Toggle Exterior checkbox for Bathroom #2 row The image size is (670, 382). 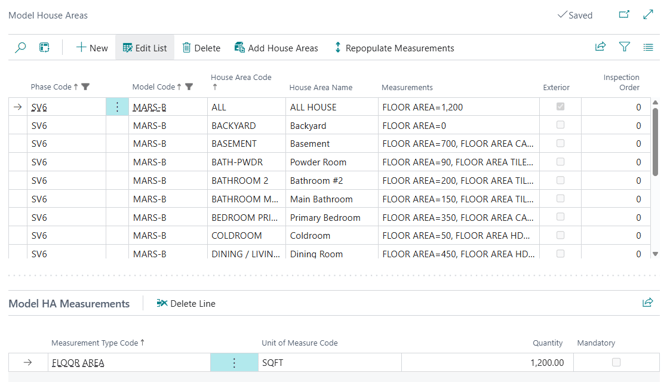(x=560, y=180)
